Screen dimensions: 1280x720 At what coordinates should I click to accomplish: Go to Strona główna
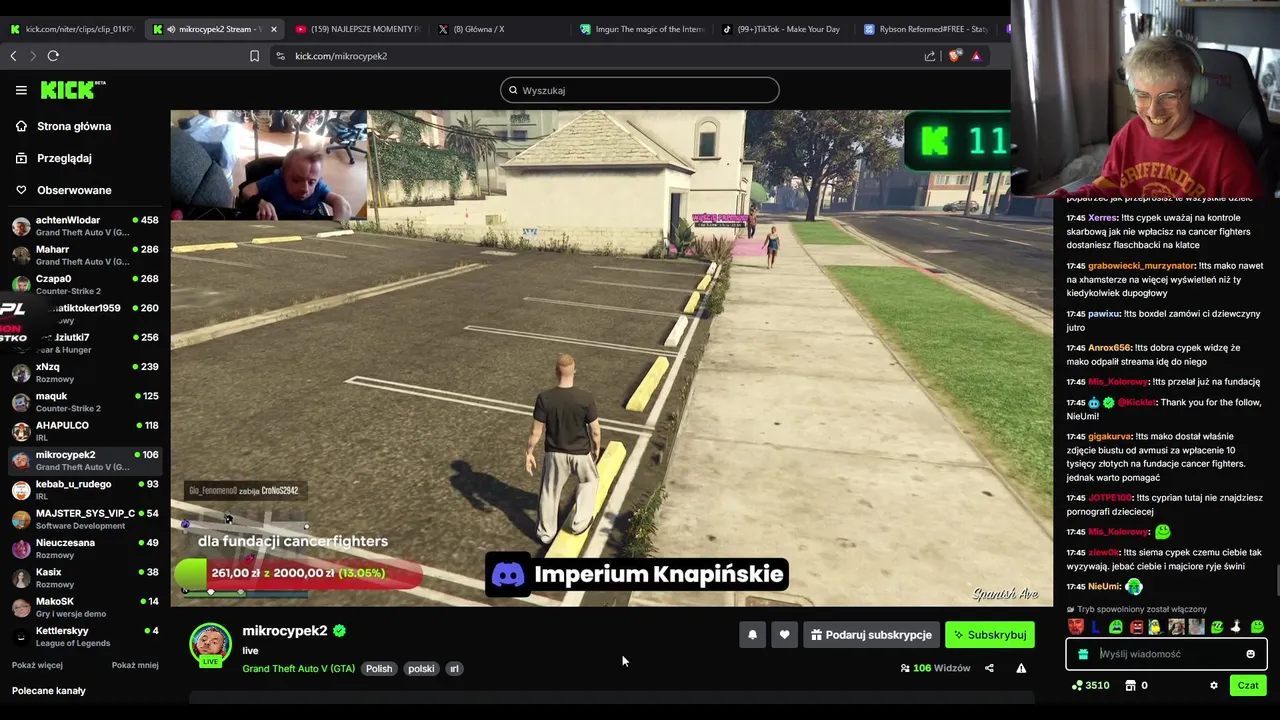(74, 126)
